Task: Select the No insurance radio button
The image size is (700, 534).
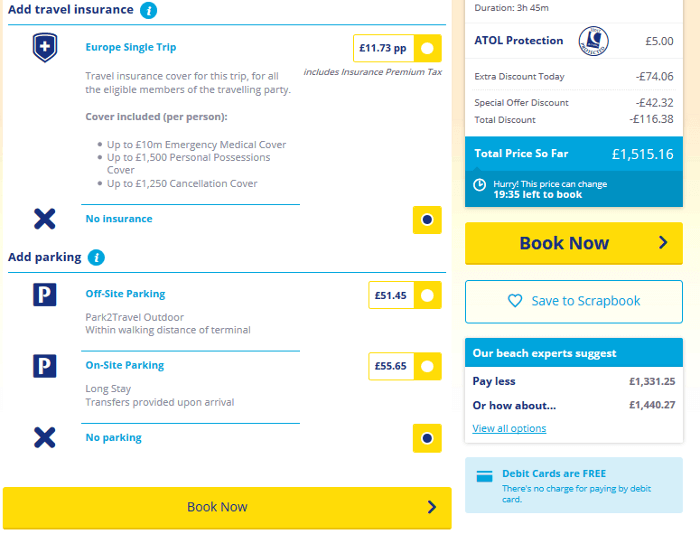Action: click(x=427, y=220)
